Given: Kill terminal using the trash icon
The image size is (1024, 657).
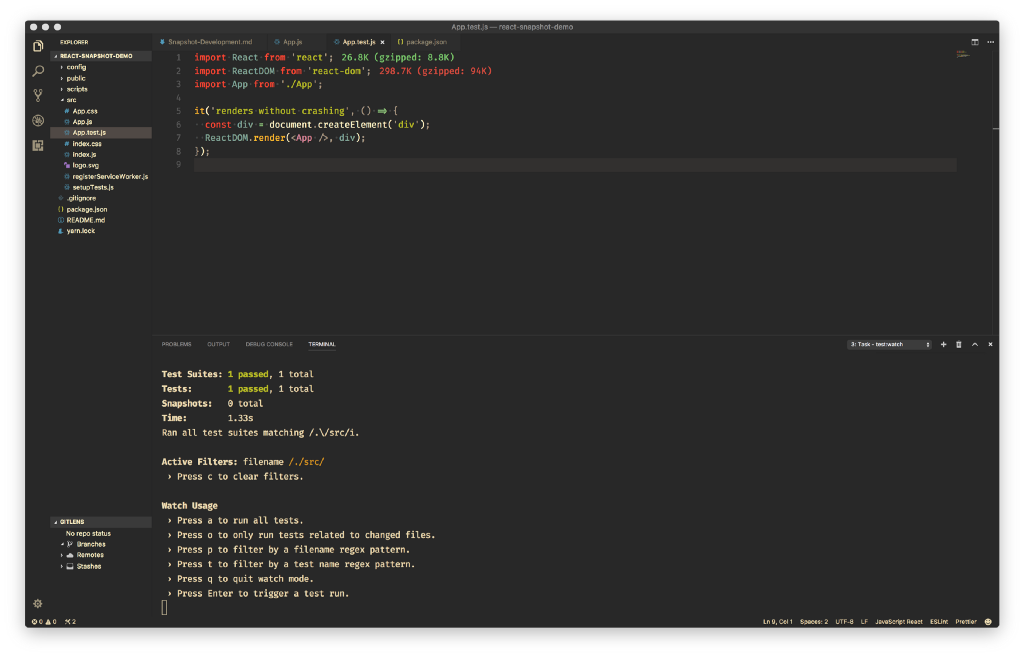Looking at the screenshot, I should click(x=958, y=344).
